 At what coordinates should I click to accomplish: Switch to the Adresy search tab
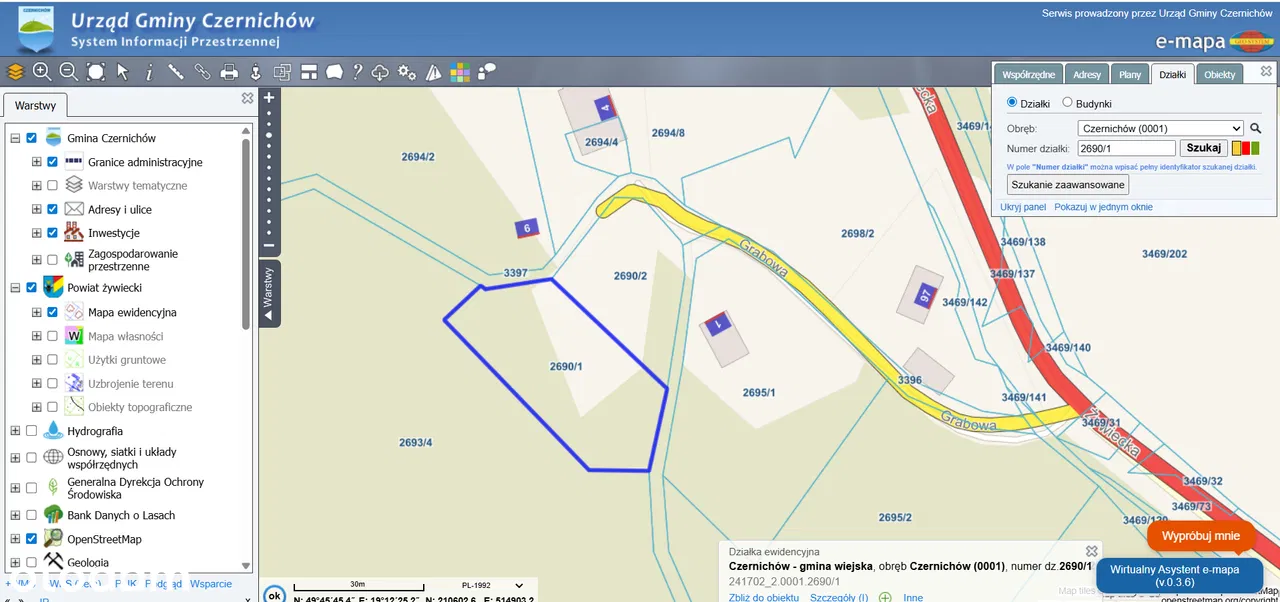(1087, 75)
